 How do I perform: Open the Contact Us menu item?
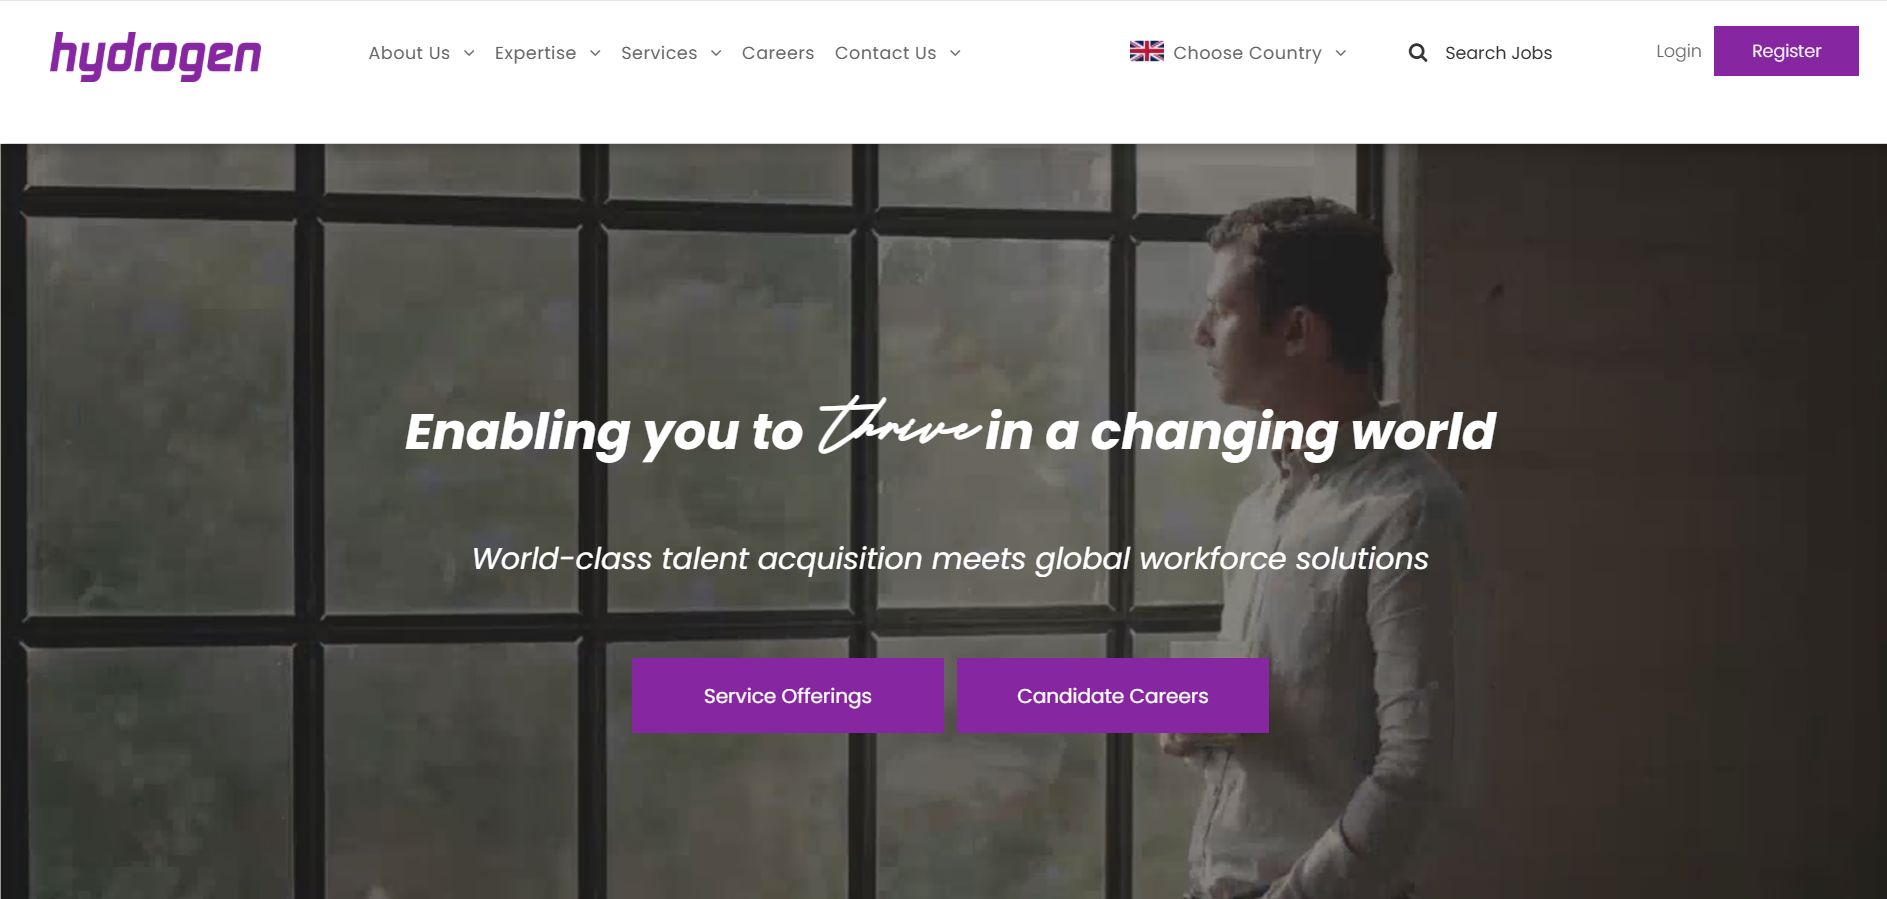(x=885, y=53)
